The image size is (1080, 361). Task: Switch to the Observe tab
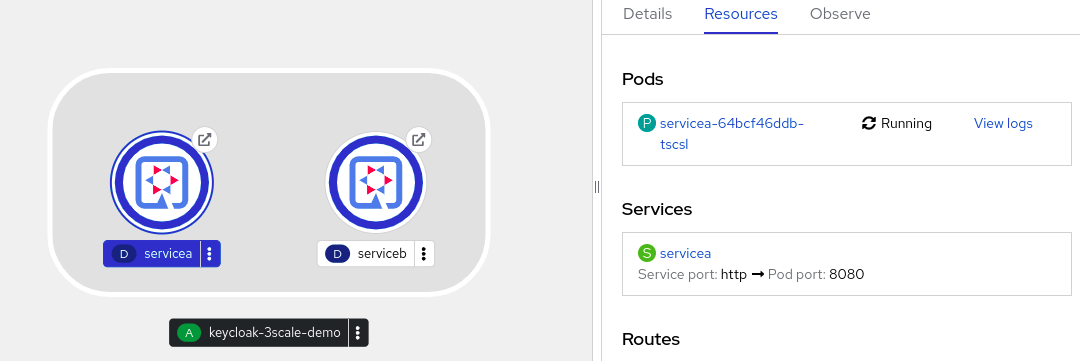pos(840,14)
